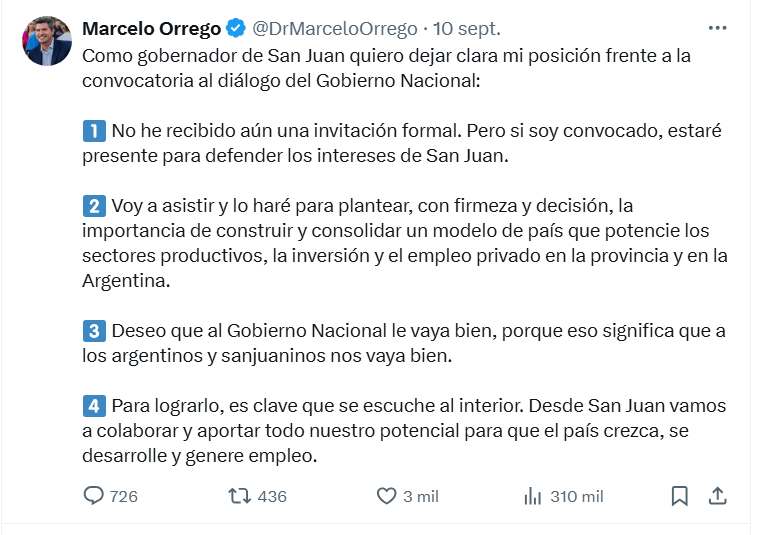
Task: Click the blue number 1 emoji
Action: click(x=92, y=131)
